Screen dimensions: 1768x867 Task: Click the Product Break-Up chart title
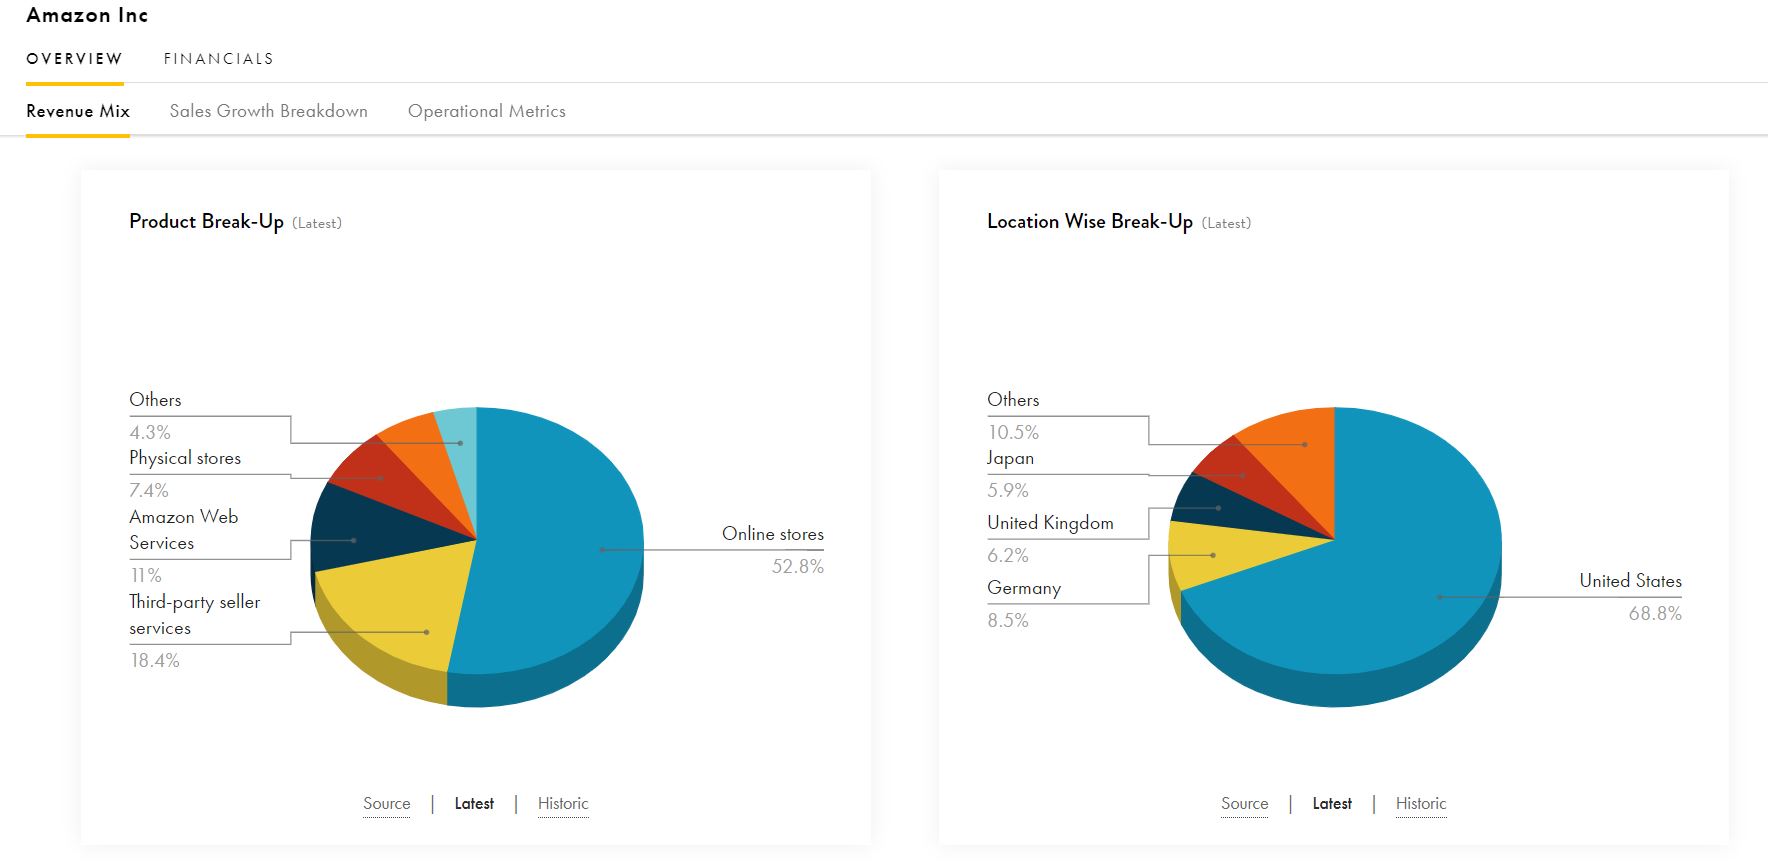click(x=206, y=222)
